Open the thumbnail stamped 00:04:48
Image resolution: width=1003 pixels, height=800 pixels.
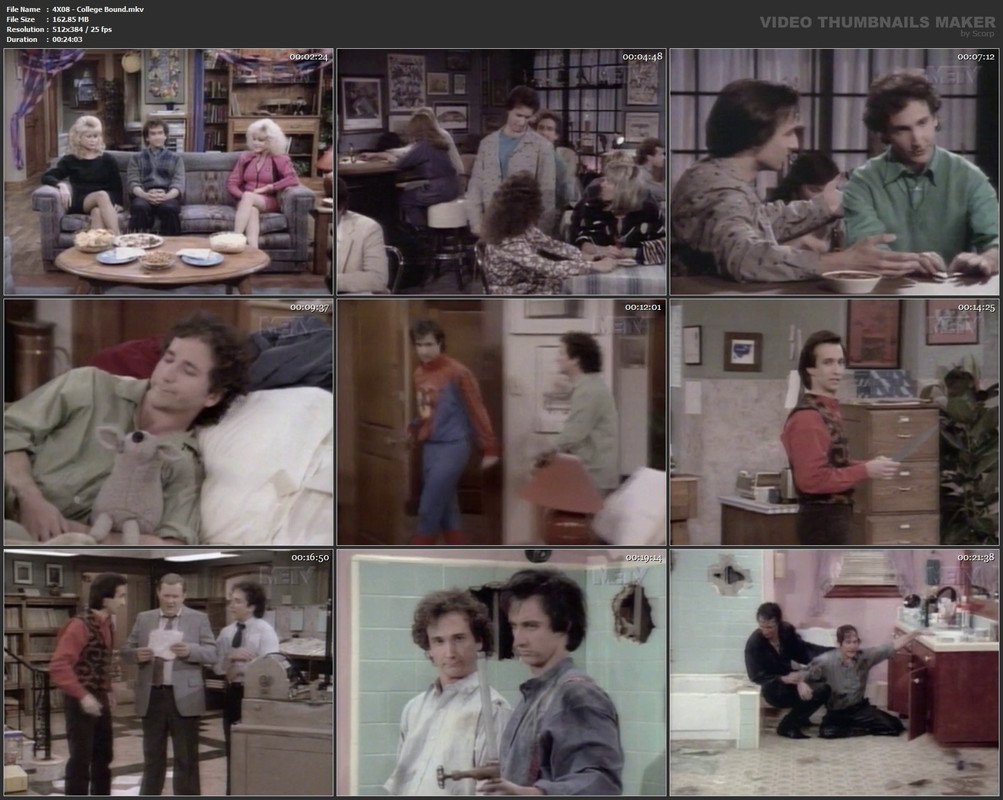tap(502, 171)
